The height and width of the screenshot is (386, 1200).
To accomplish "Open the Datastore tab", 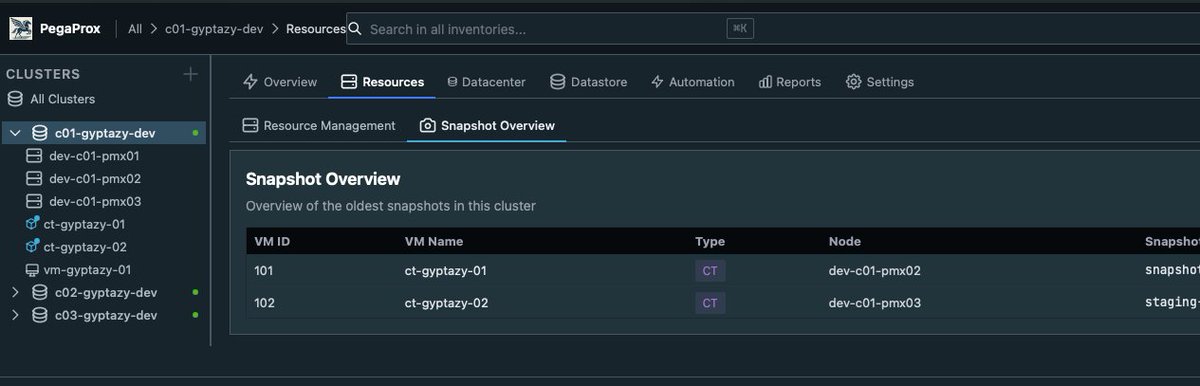I will 589,82.
